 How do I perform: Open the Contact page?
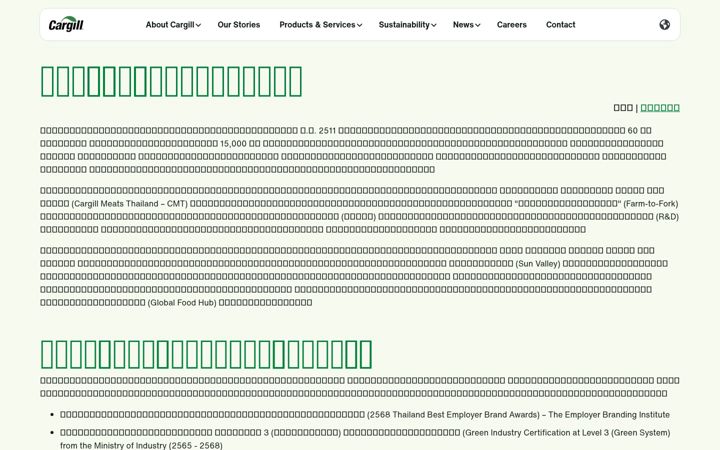point(560,25)
